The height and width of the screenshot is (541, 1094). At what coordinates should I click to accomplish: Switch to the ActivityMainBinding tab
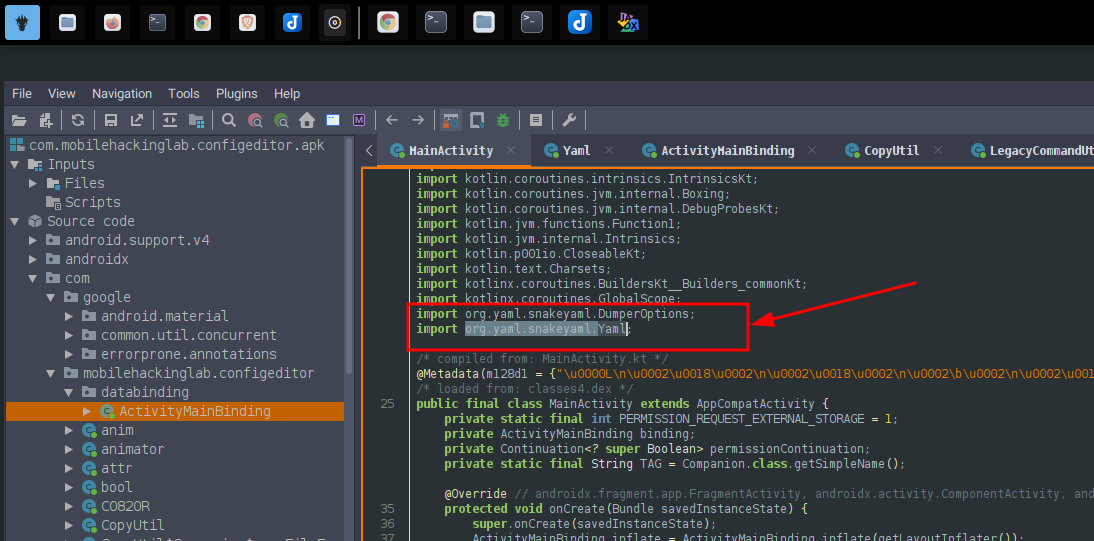pyautogui.click(x=728, y=151)
